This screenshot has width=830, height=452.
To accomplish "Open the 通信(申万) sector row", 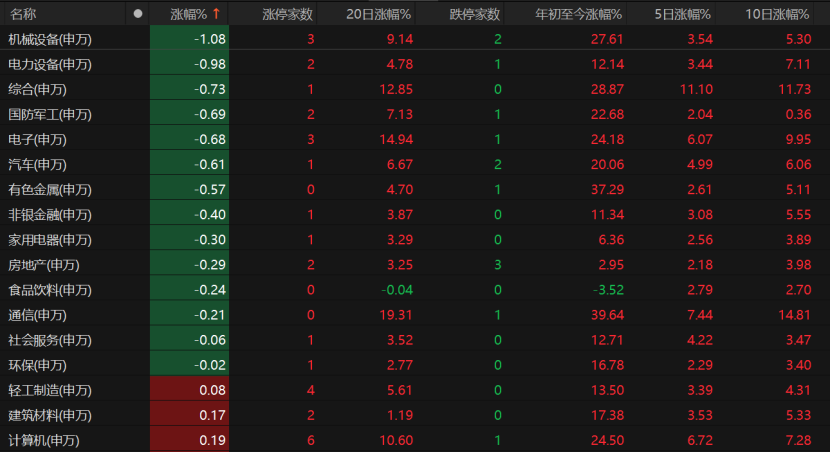I will click(x=37, y=314).
